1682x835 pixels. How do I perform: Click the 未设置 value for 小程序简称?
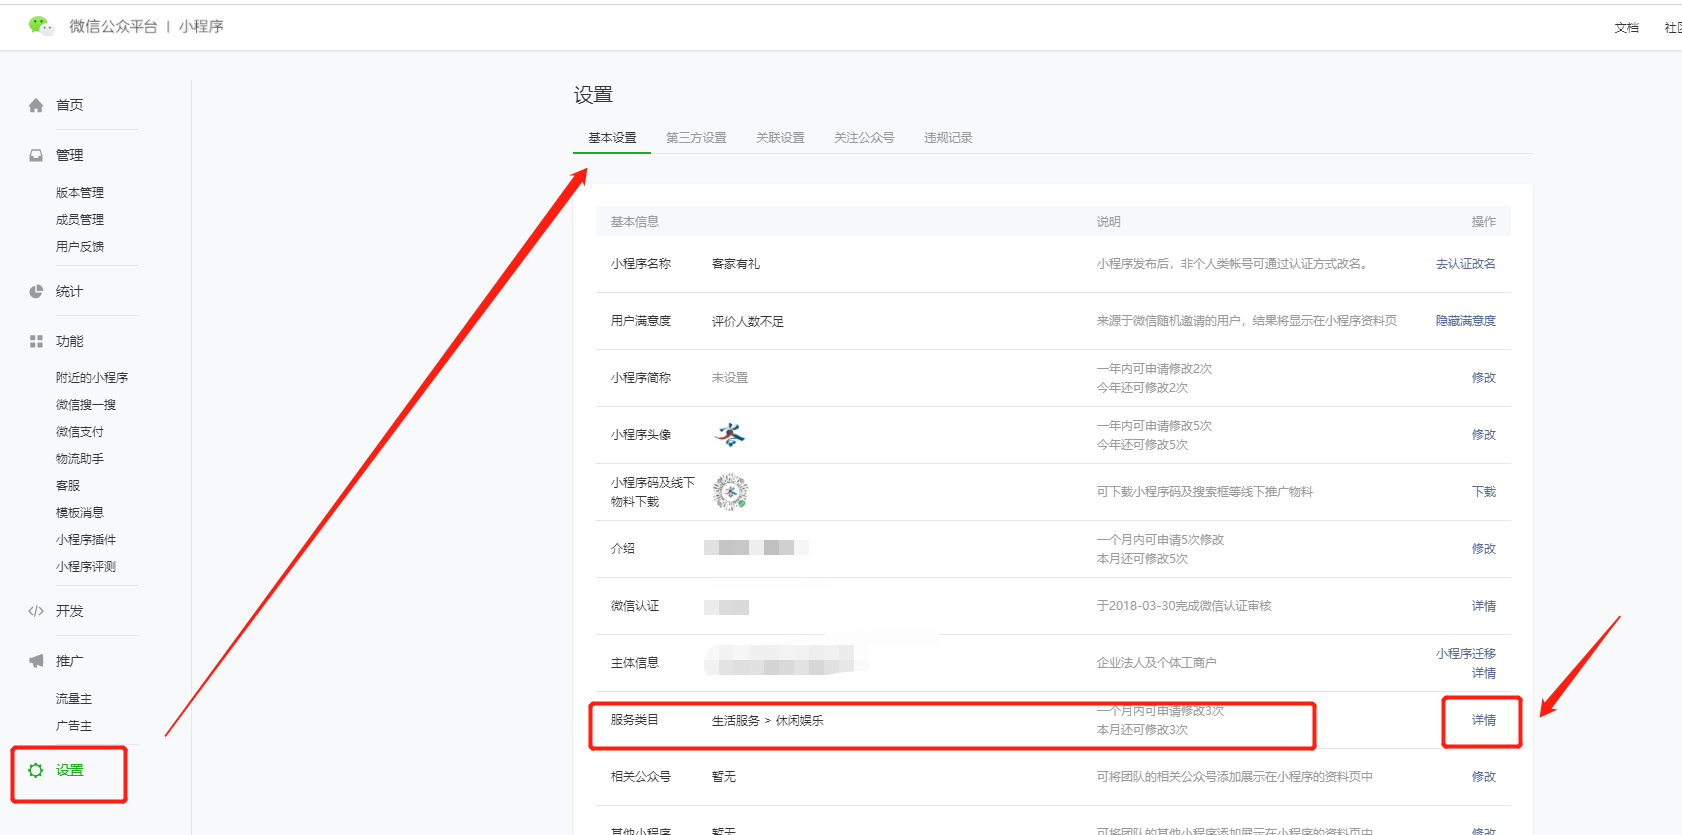(730, 377)
